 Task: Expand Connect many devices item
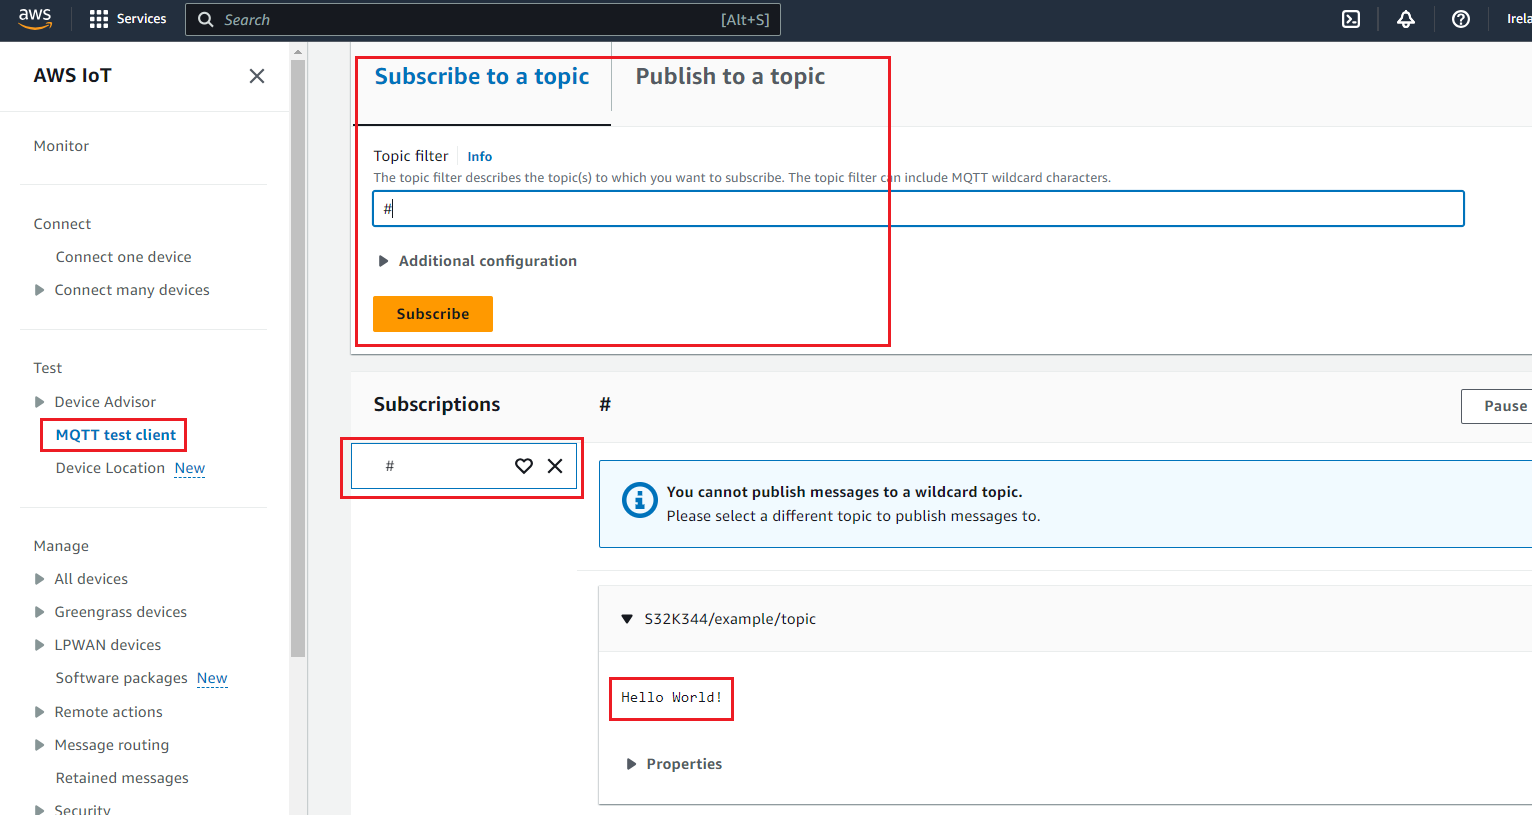point(40,290)
